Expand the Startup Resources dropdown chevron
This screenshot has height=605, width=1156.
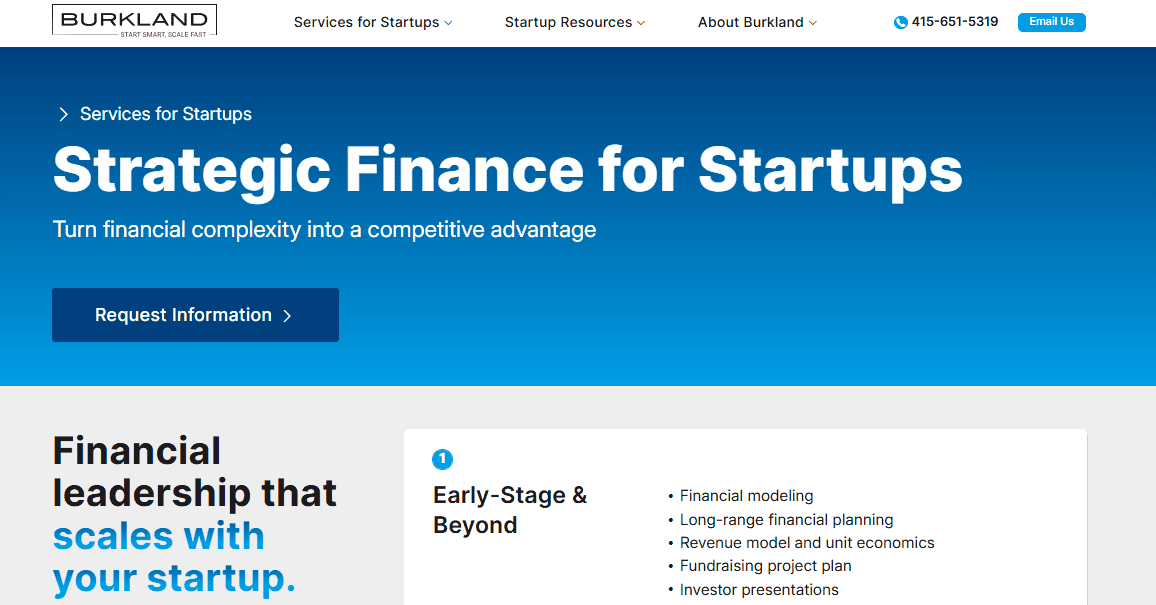click(x=641, y=23)
